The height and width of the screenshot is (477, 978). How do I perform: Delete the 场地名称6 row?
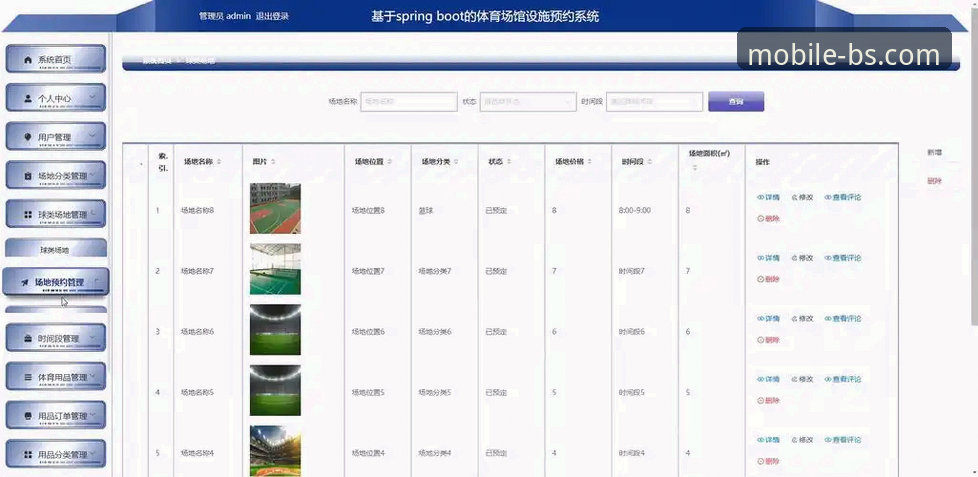pyautogui.click(x=768, y=340)
